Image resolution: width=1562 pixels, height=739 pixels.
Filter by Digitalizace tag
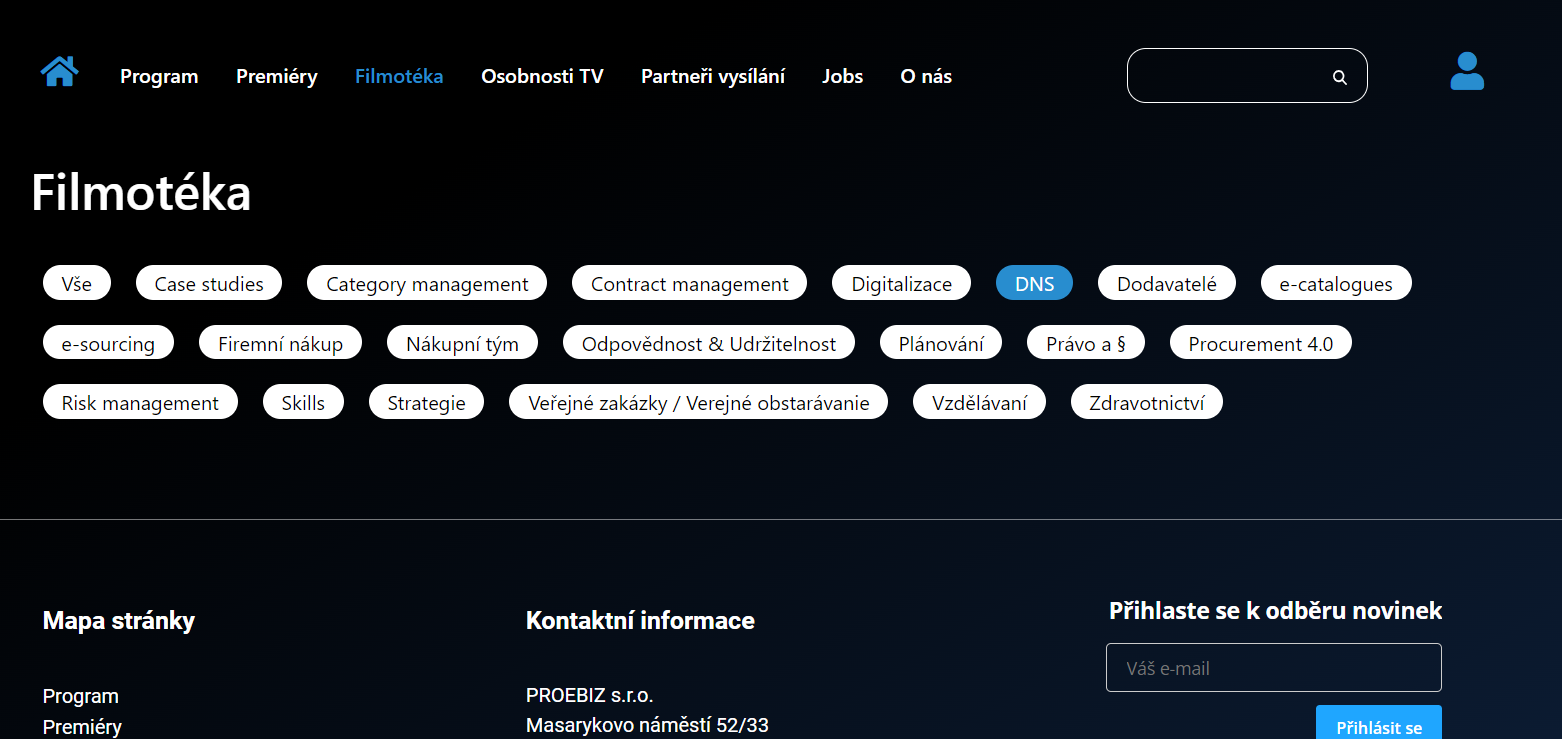[901, 284]
